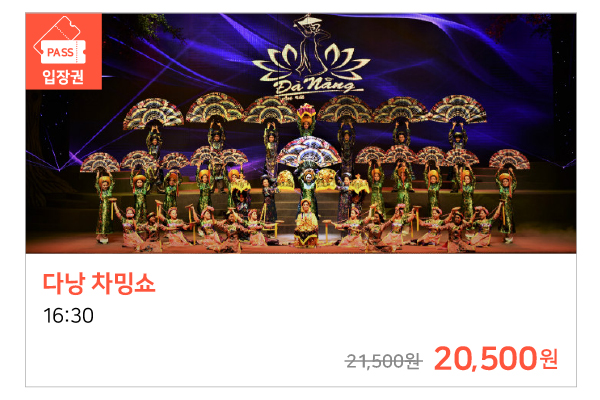Click the conical hat woman silhouette
Viewport: 600px width, 400px height.
coord(310,41)
